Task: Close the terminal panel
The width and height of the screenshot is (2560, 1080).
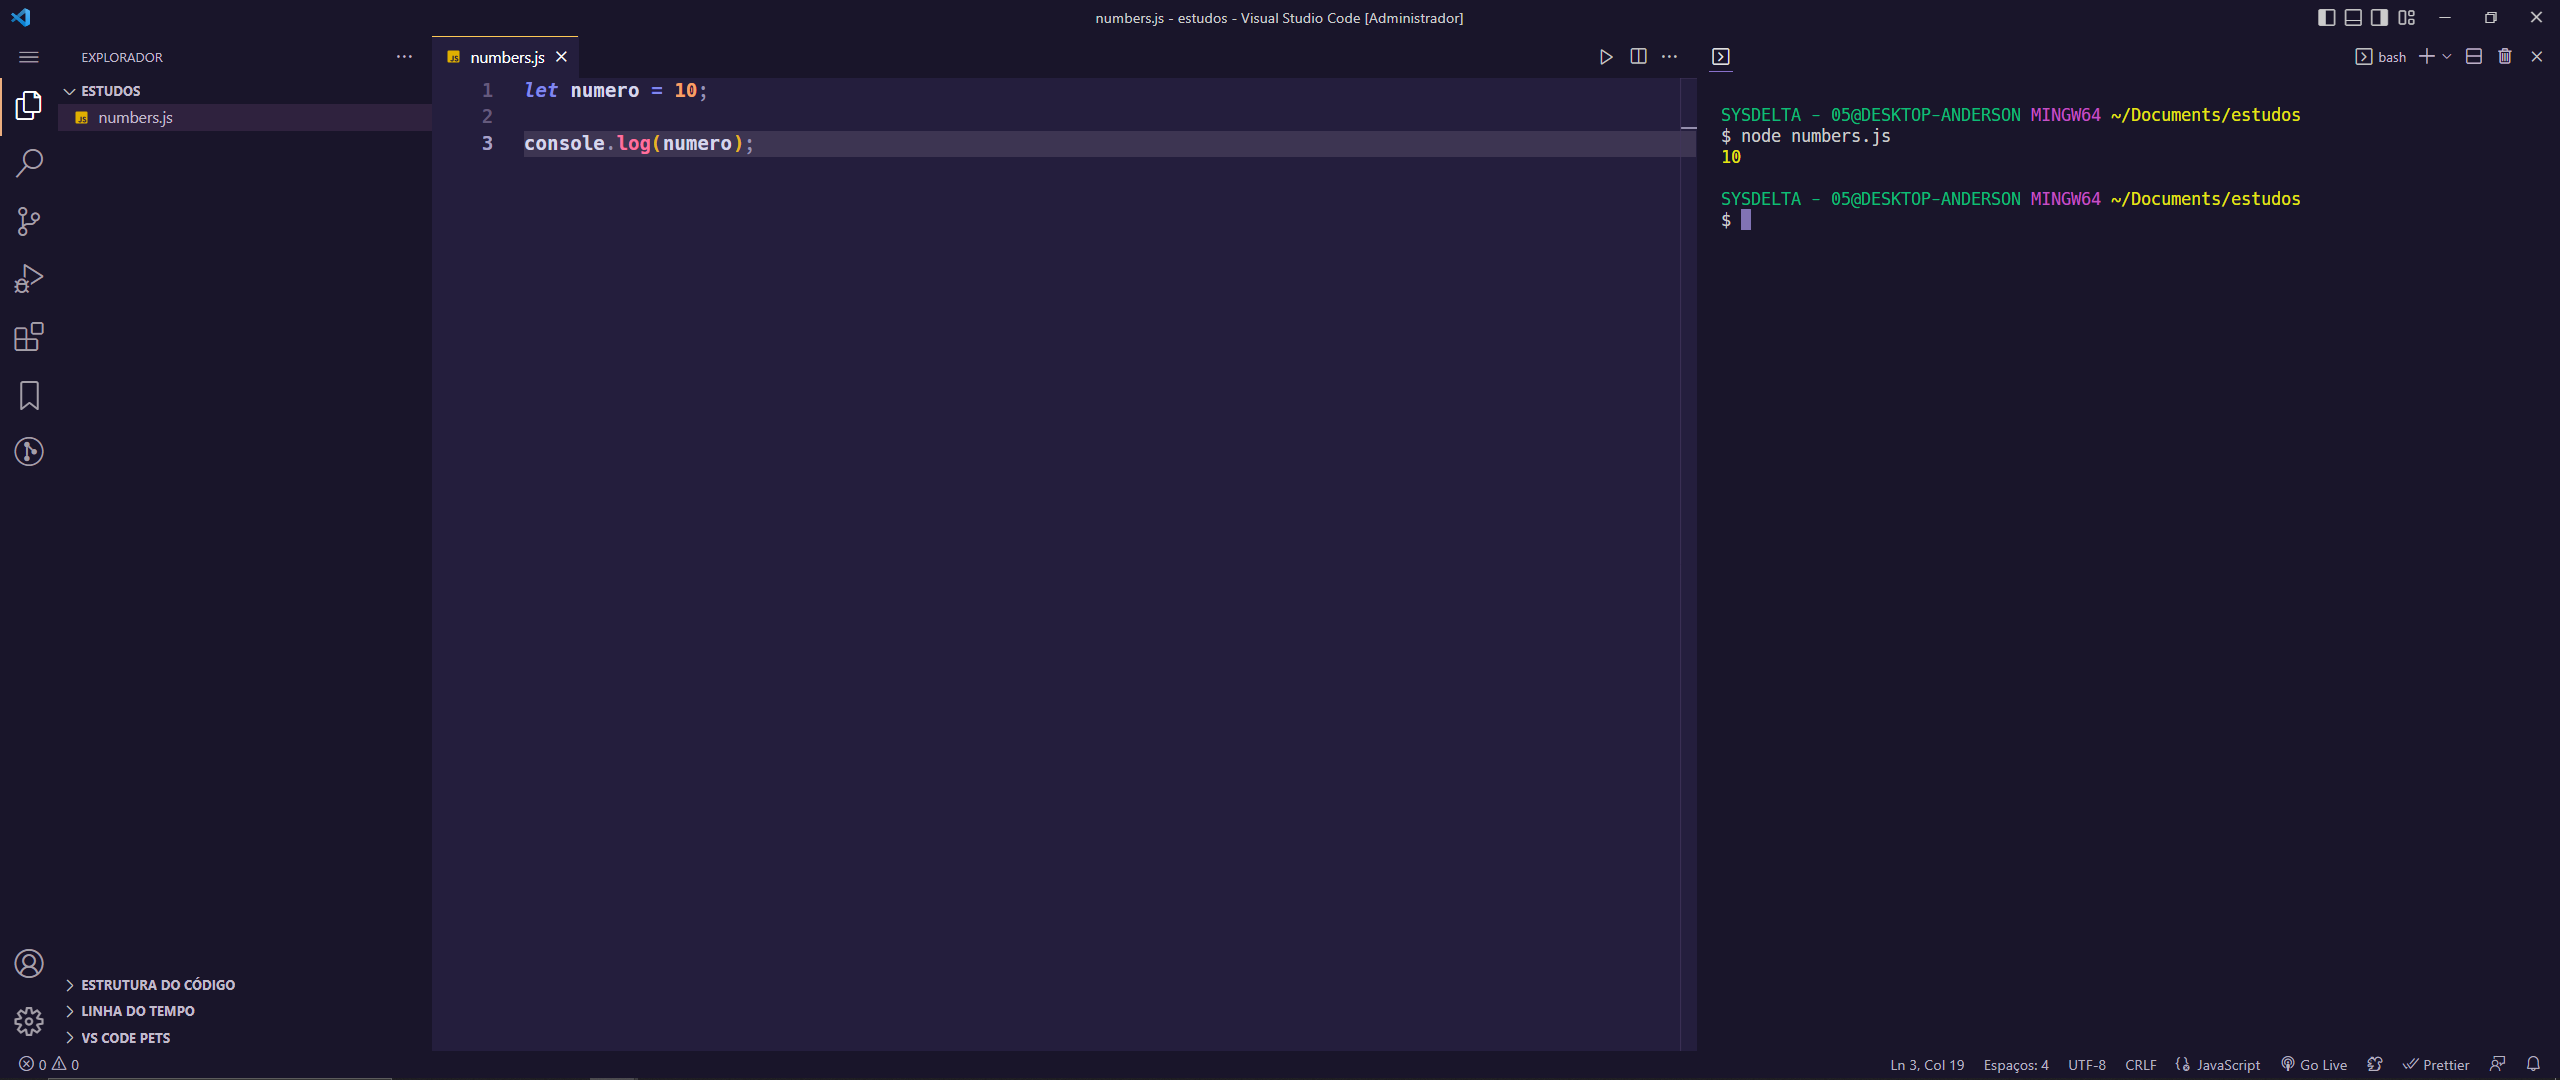Action: pyautogui.click(x=2537, y=57)
